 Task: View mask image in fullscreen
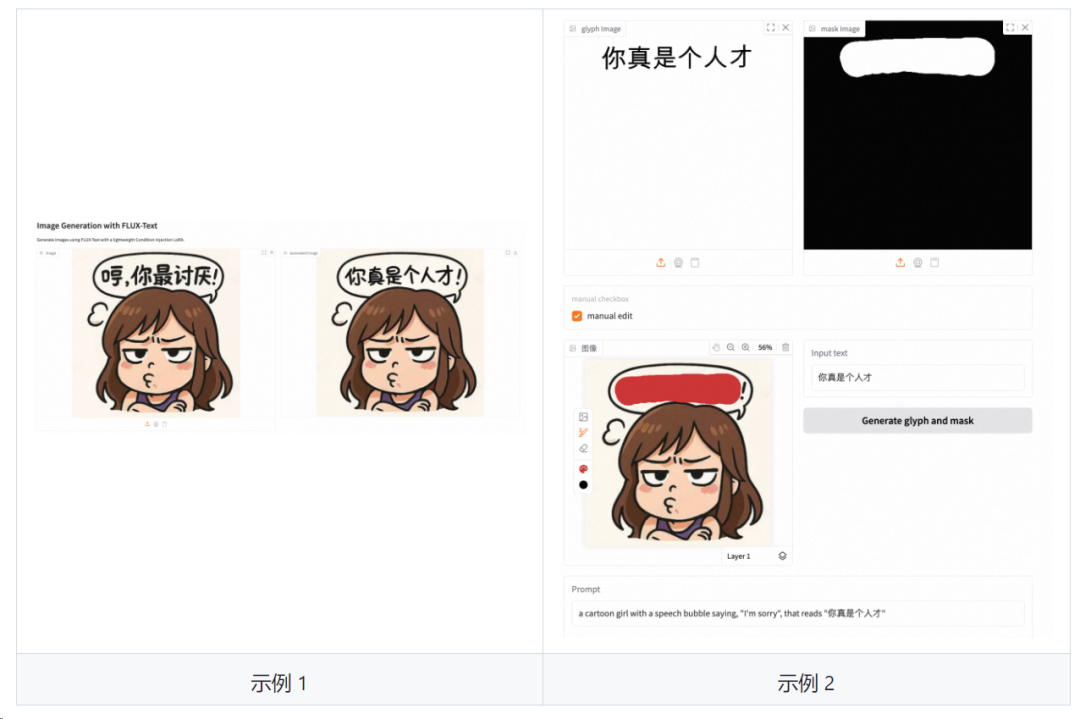1010,28
